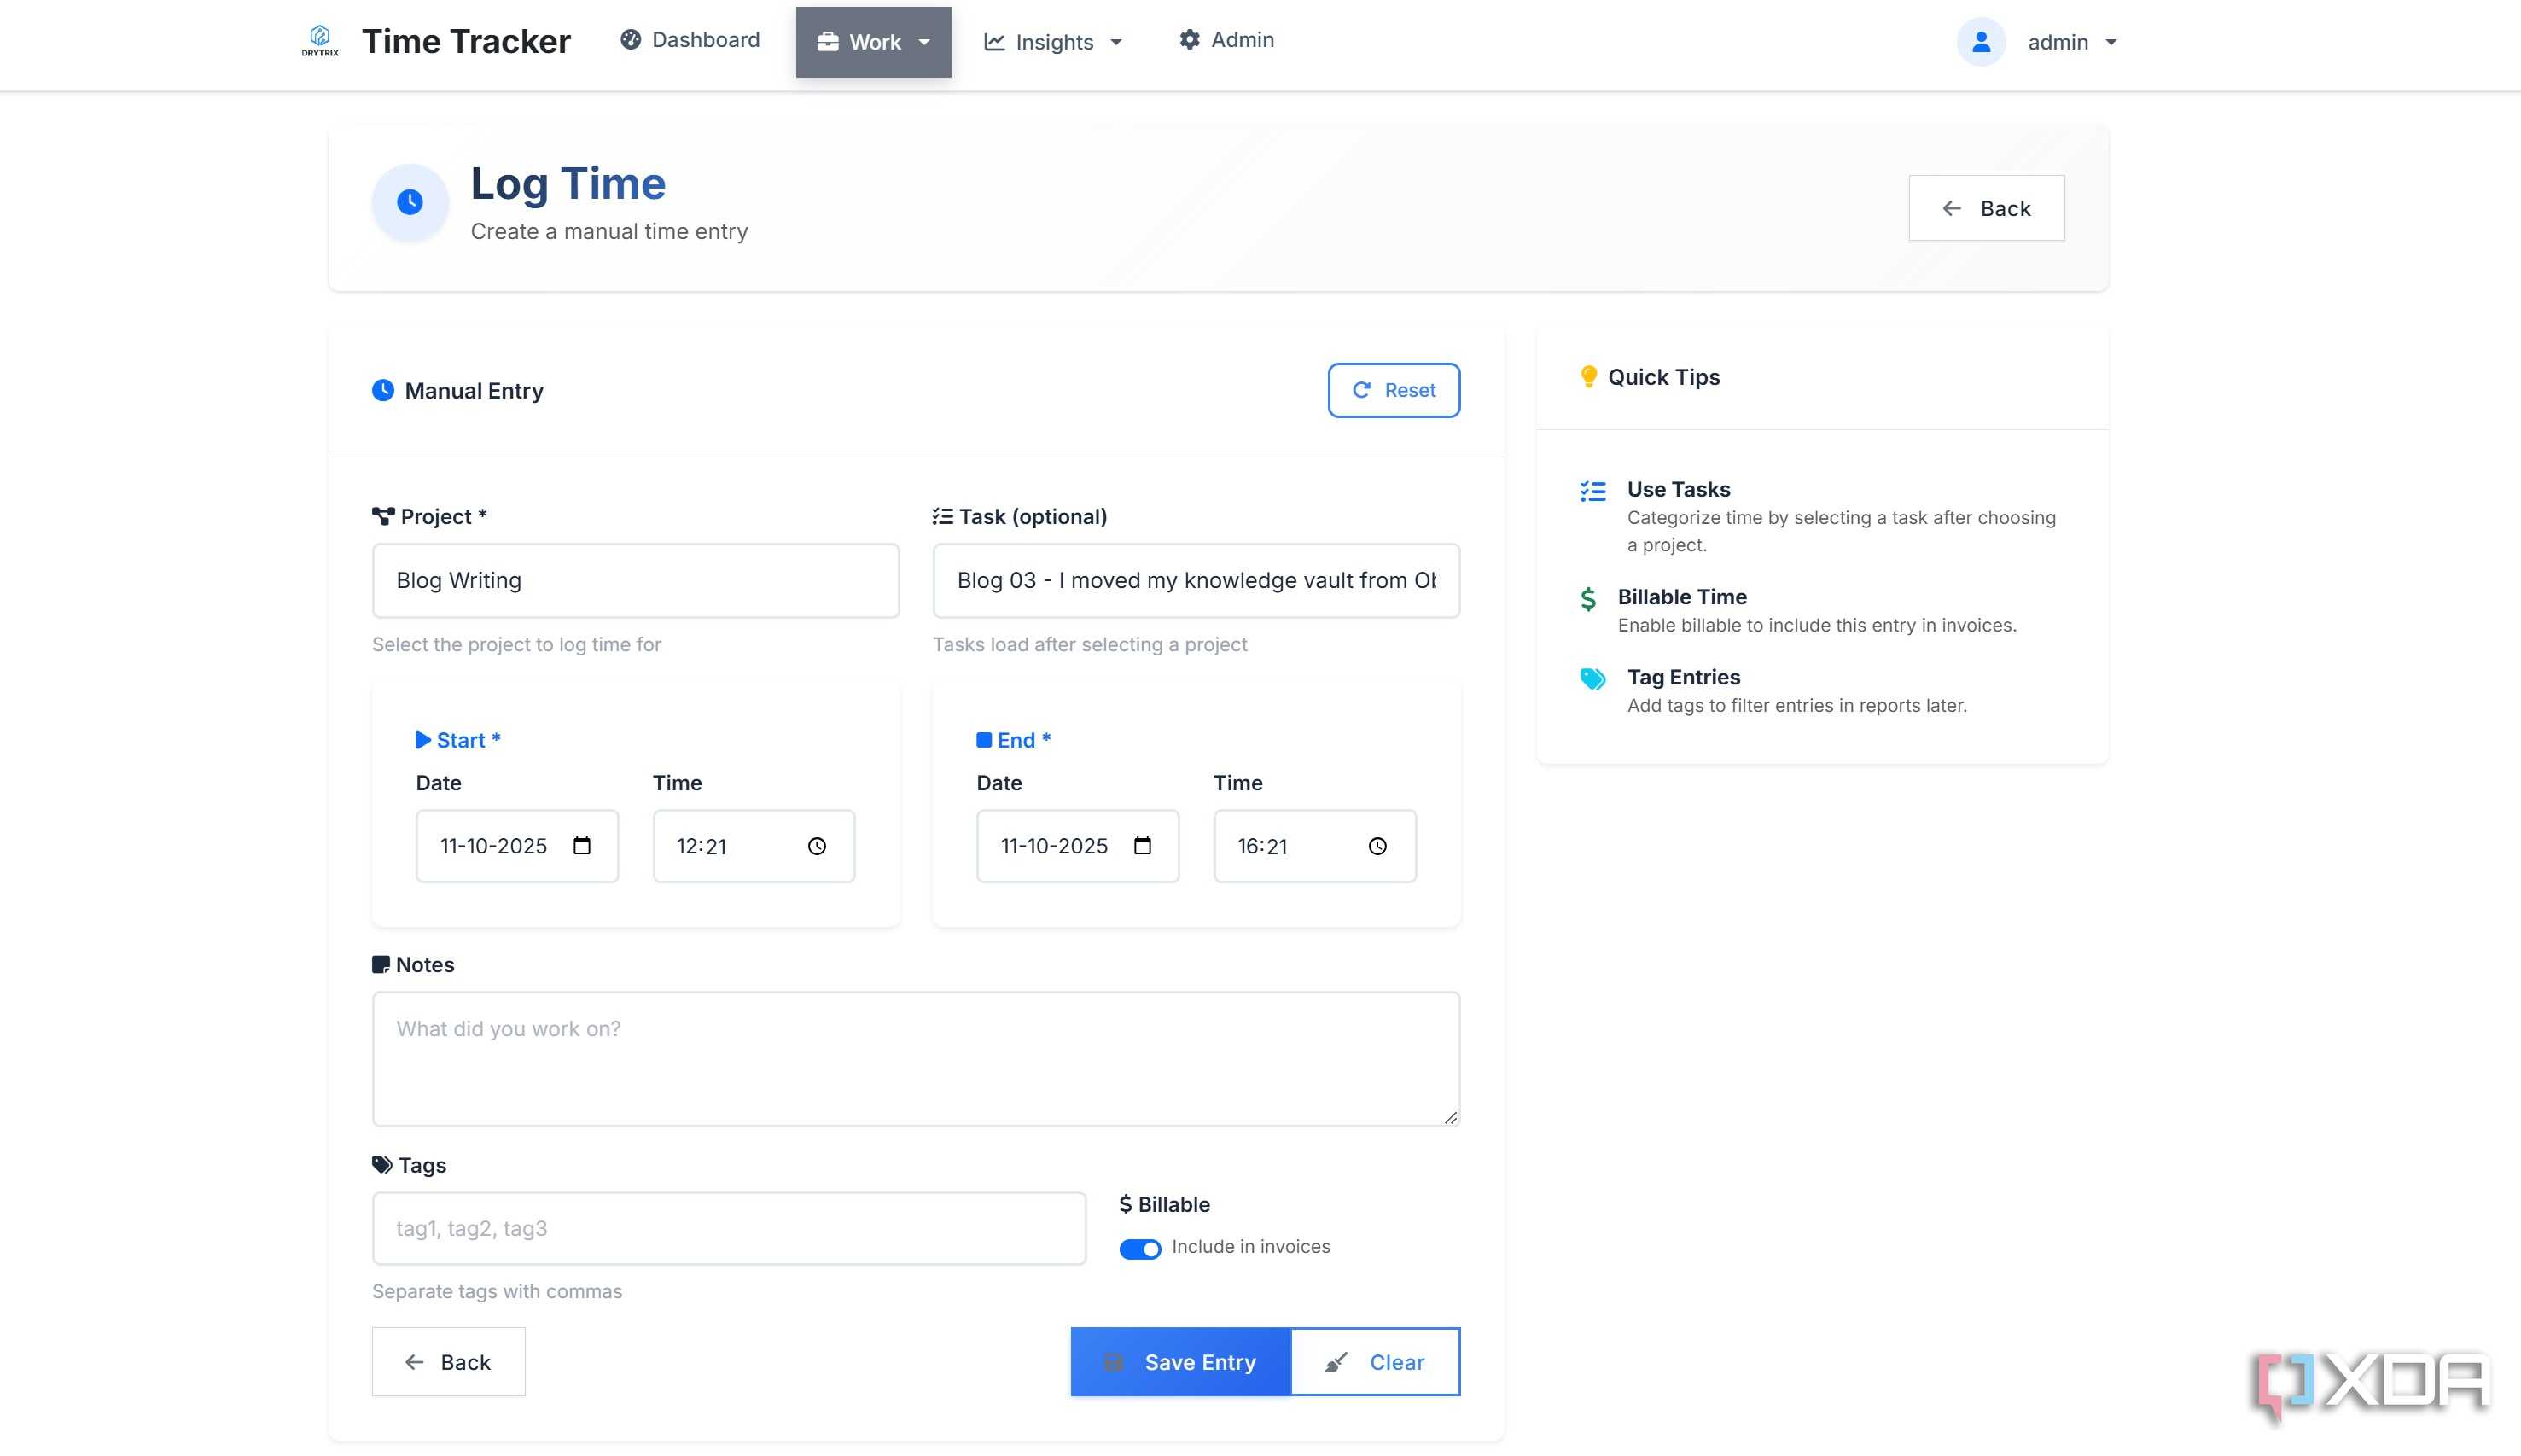This screenshot has width=2521, height=1456.
Task: Open the Admin settings page
Action: click(1226, 40)
